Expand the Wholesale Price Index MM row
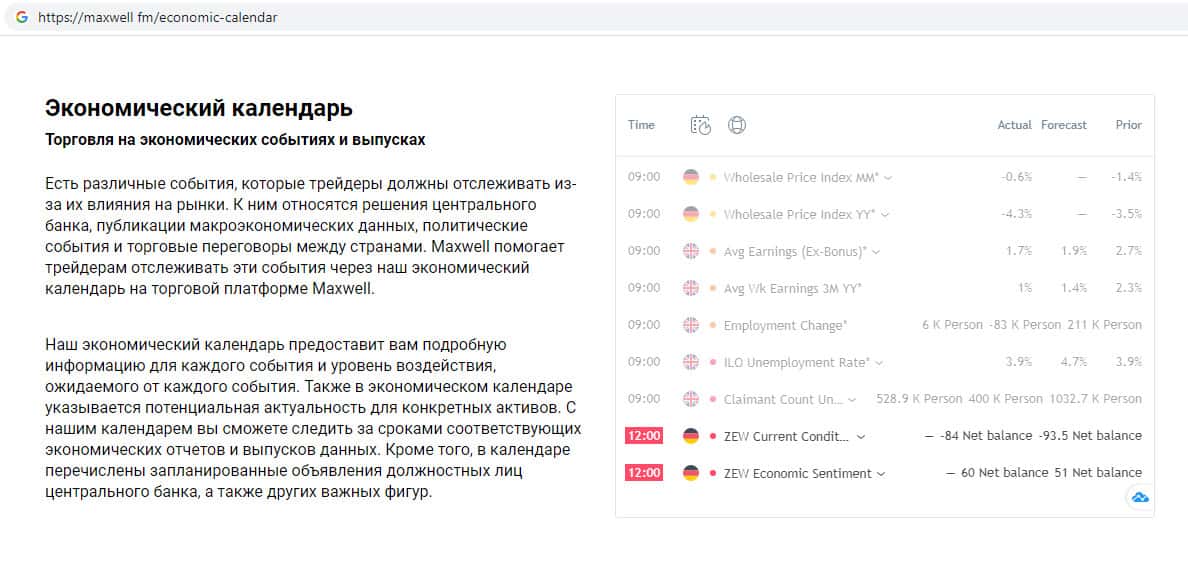This screenshot has width=1188, height=562. tap(888, 178)
